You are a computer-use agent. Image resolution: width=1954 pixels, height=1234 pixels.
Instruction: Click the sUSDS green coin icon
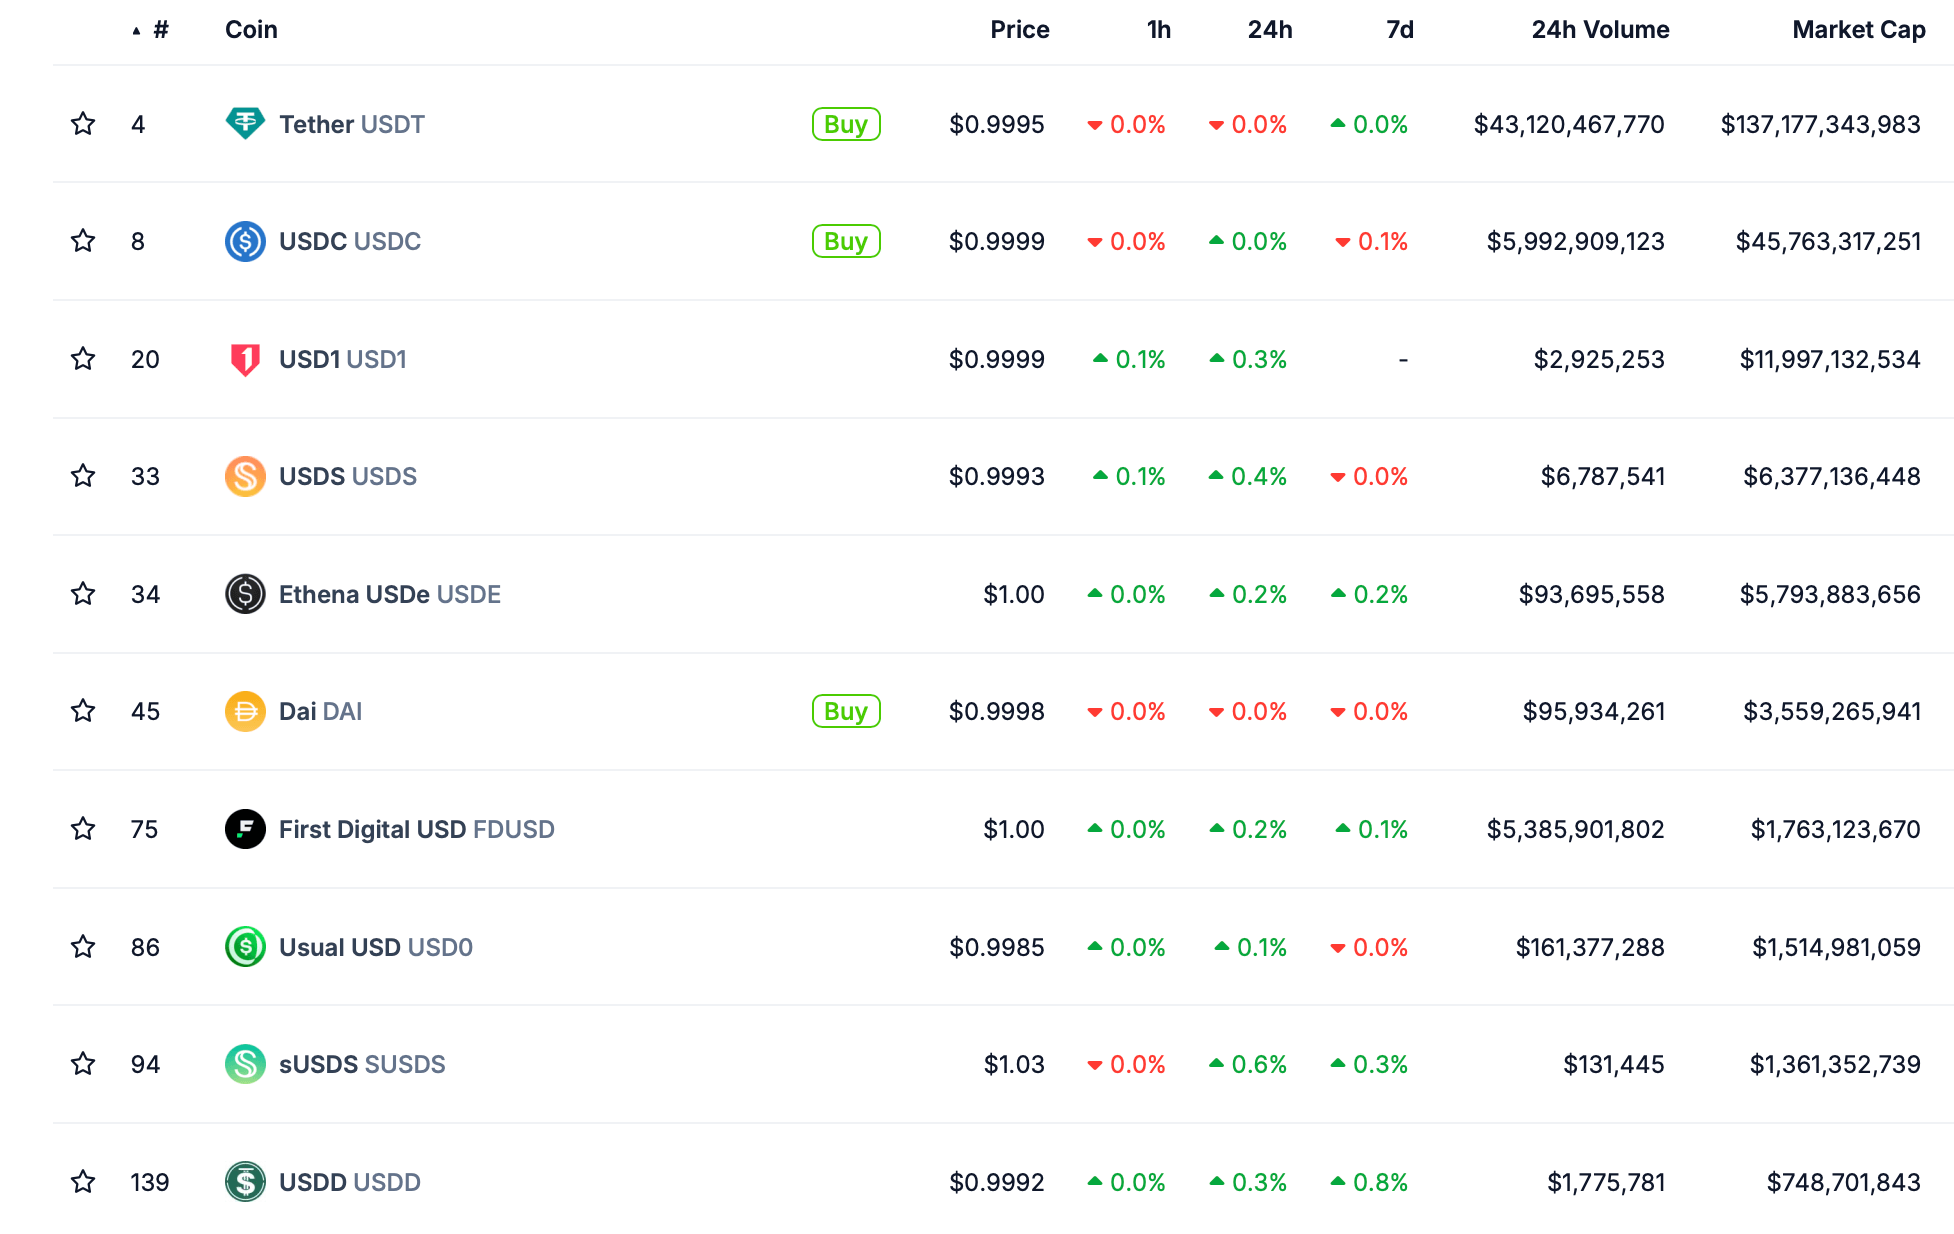tap(245, 1064)
